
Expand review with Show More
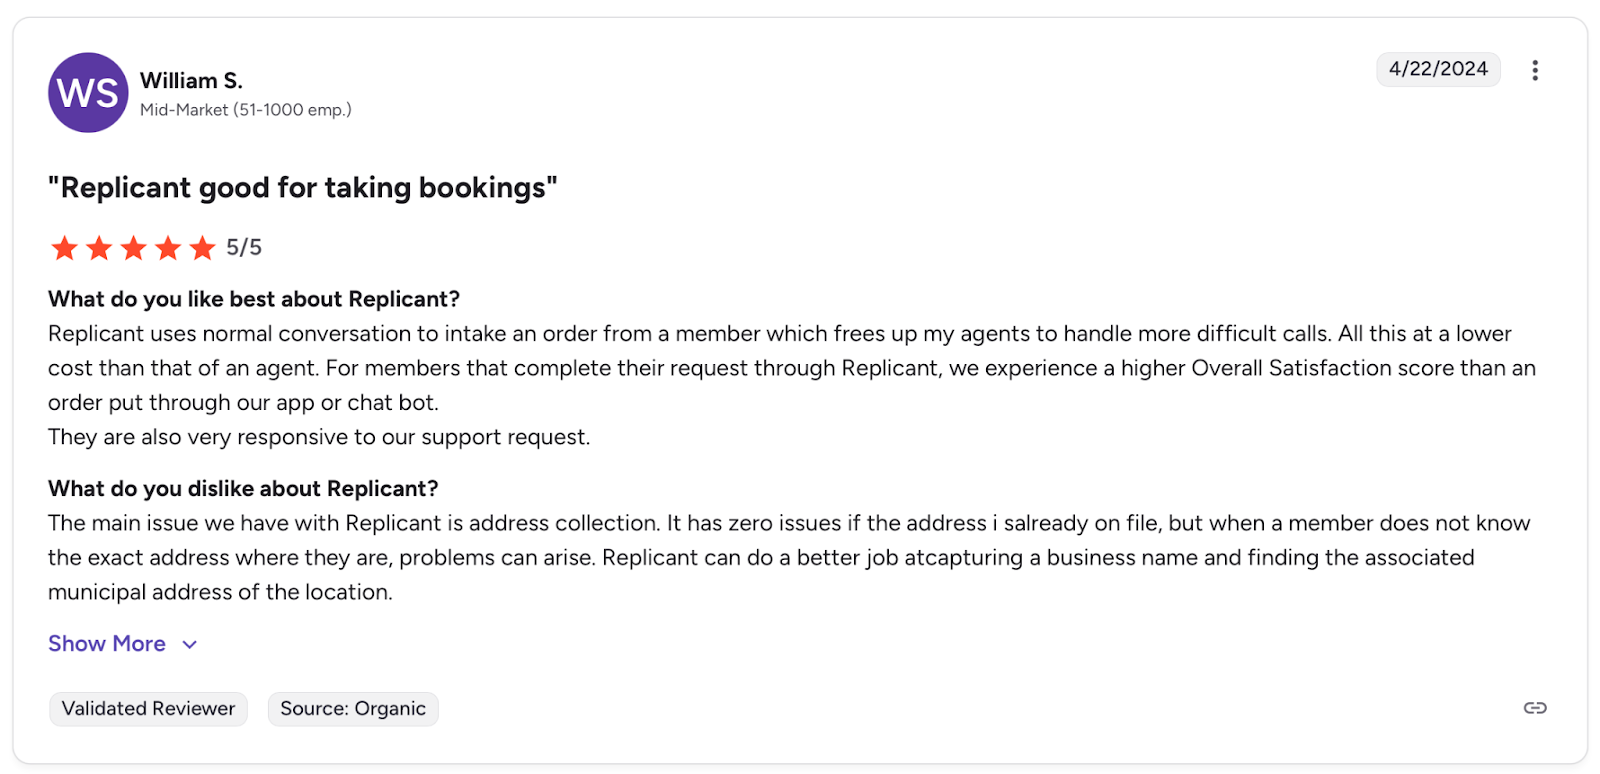click(107, 644)
